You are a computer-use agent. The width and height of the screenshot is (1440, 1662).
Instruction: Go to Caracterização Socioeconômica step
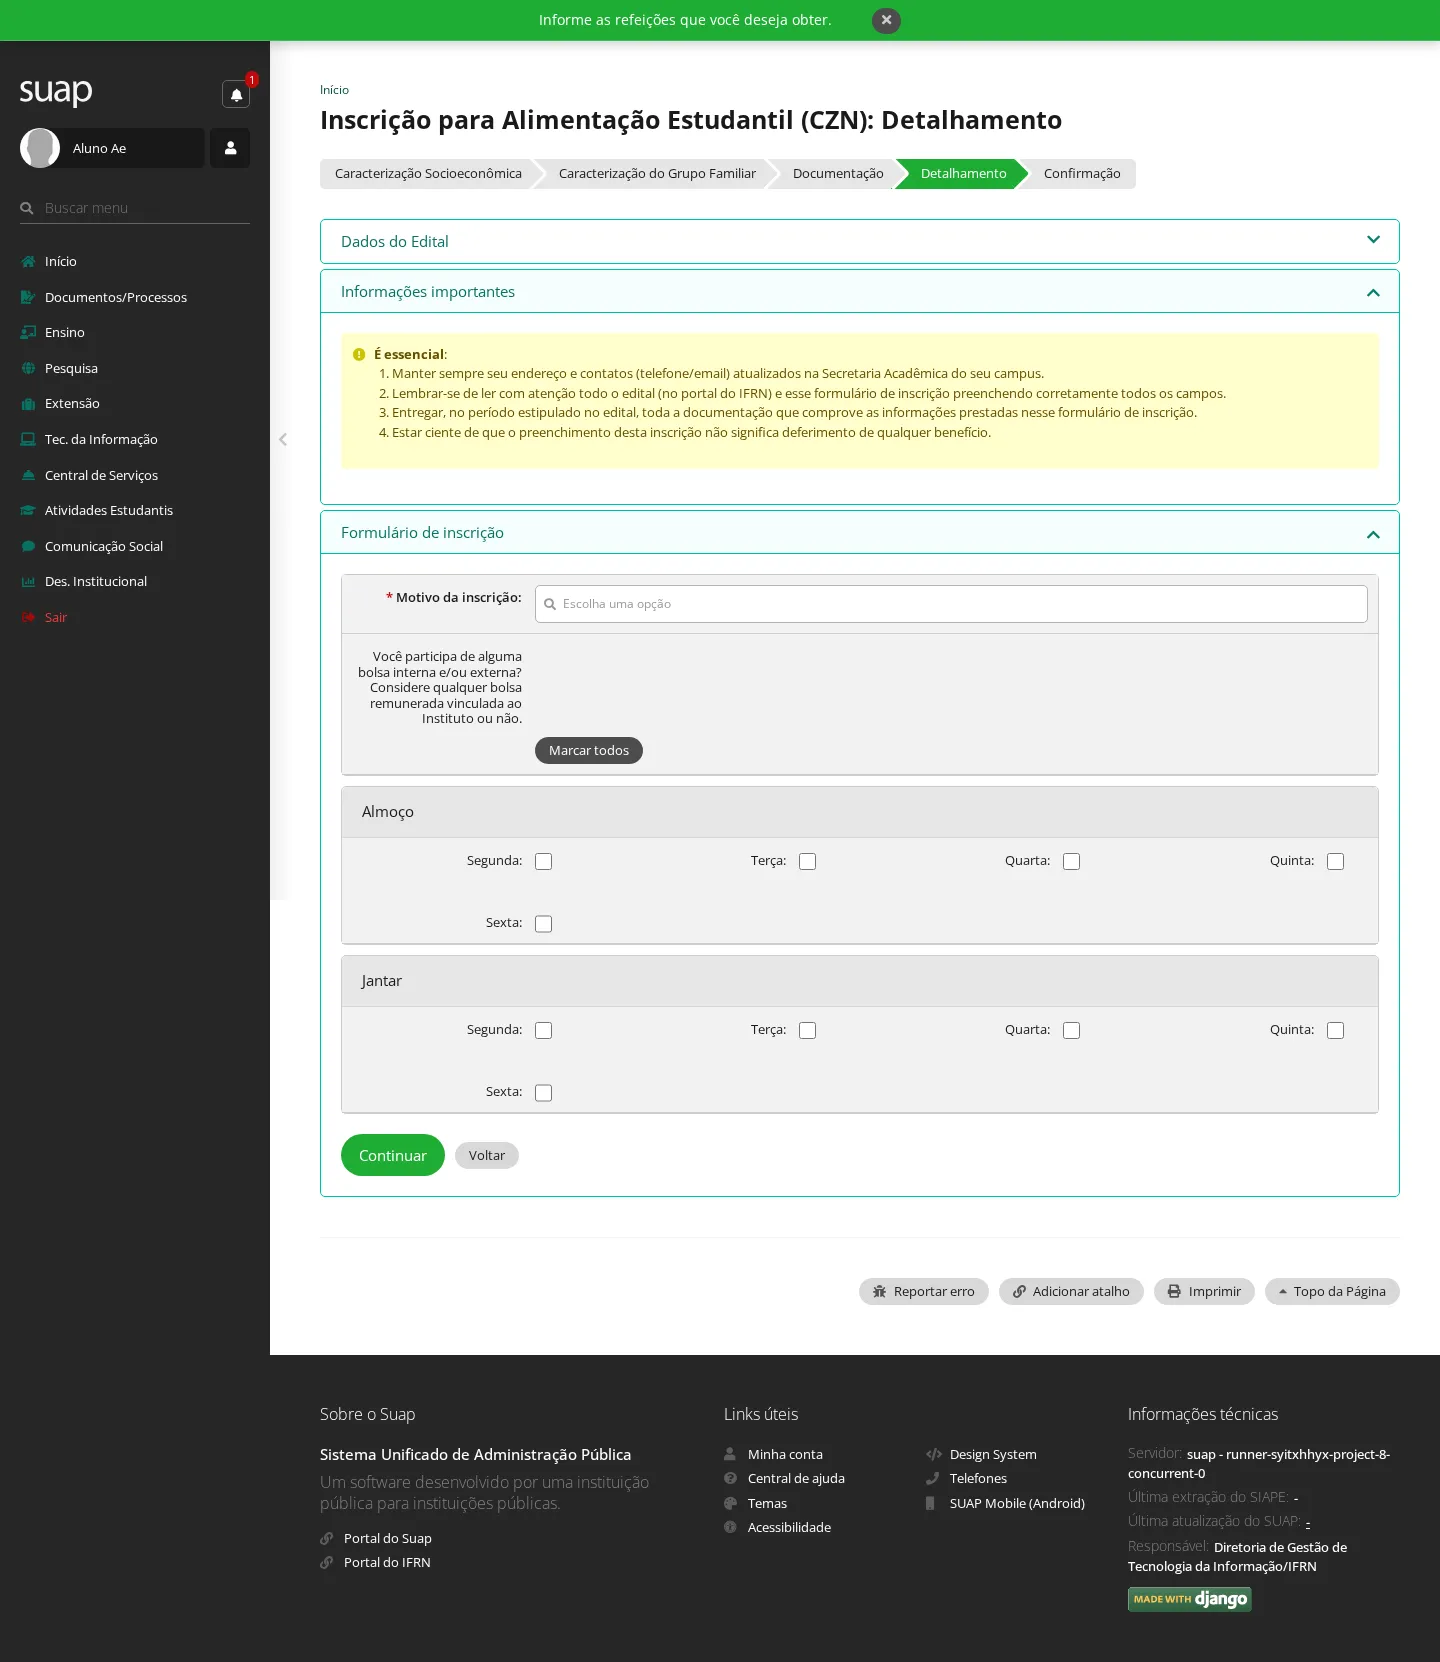click(428, 174)
